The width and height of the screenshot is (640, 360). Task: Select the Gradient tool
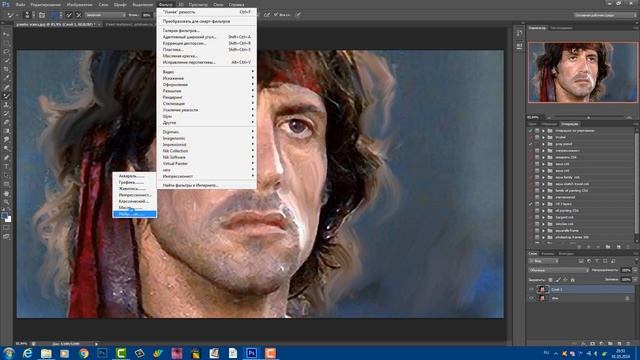6,131
